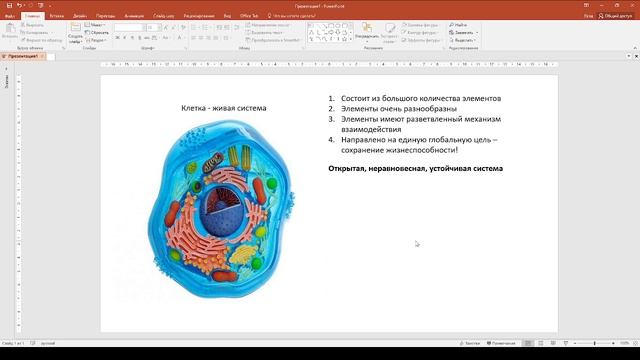Decrease font size icon
This screenshot has height=360, width=640.
pyautogui.click(x=173, y=27)
